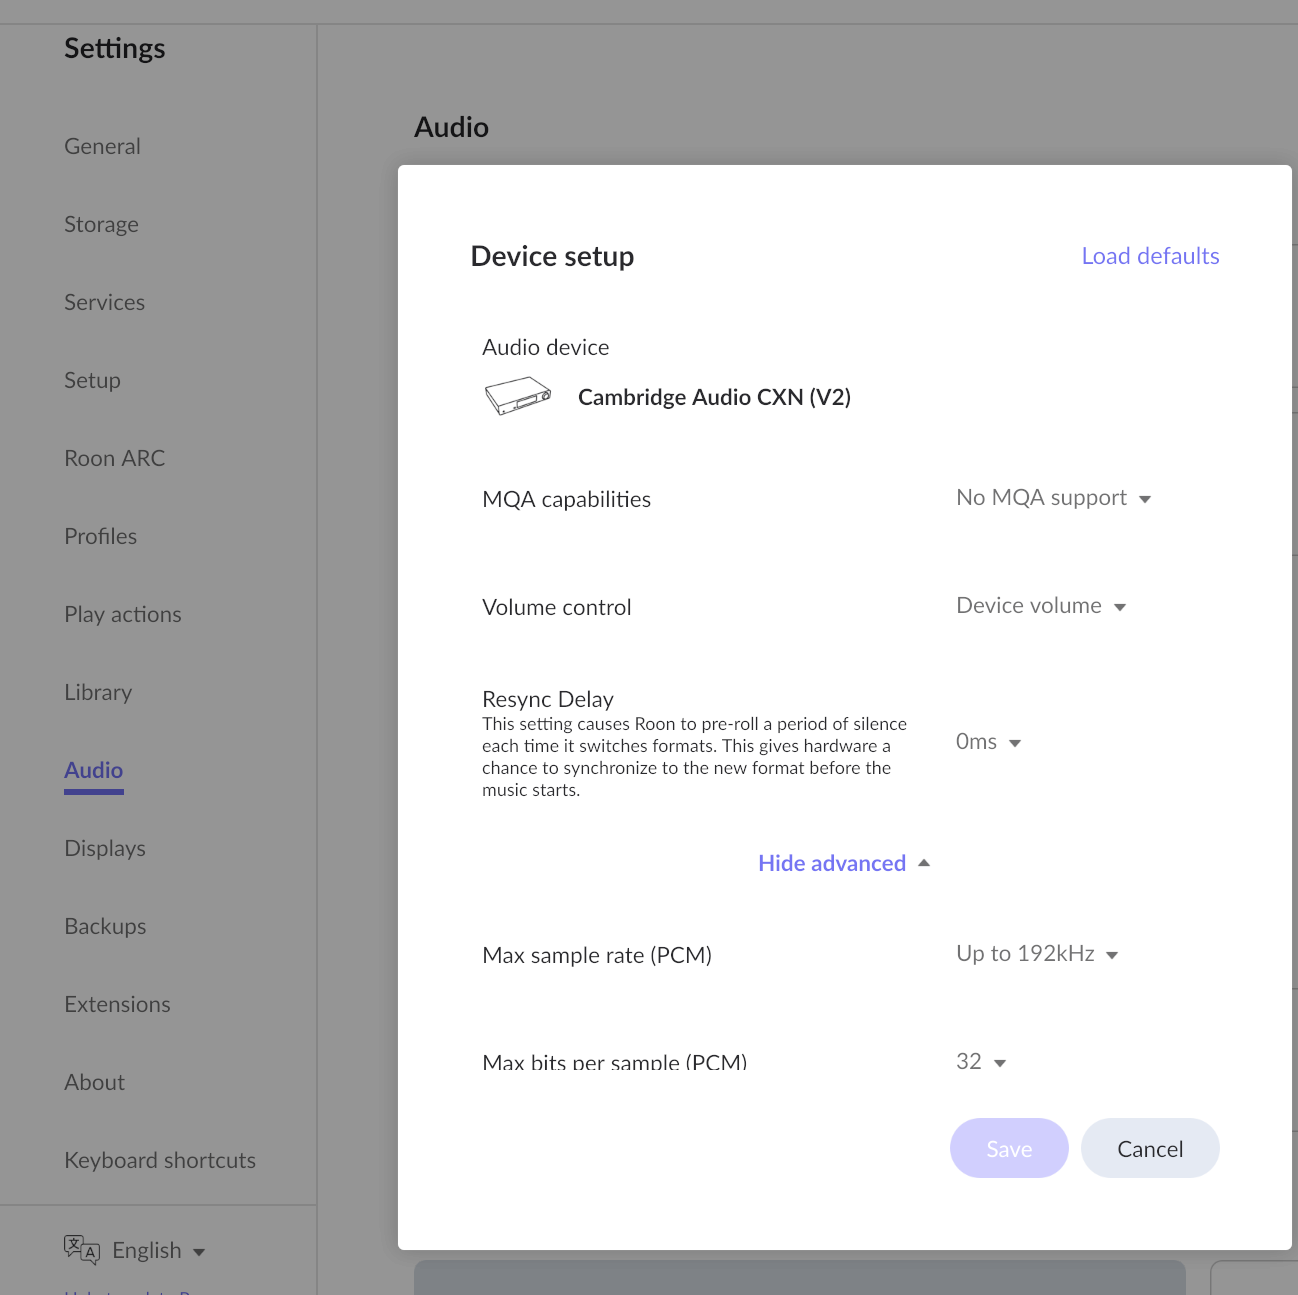Open Max bits per sample dropdown
This screenshot has height=1295, width=1298.
(980, 1062)
